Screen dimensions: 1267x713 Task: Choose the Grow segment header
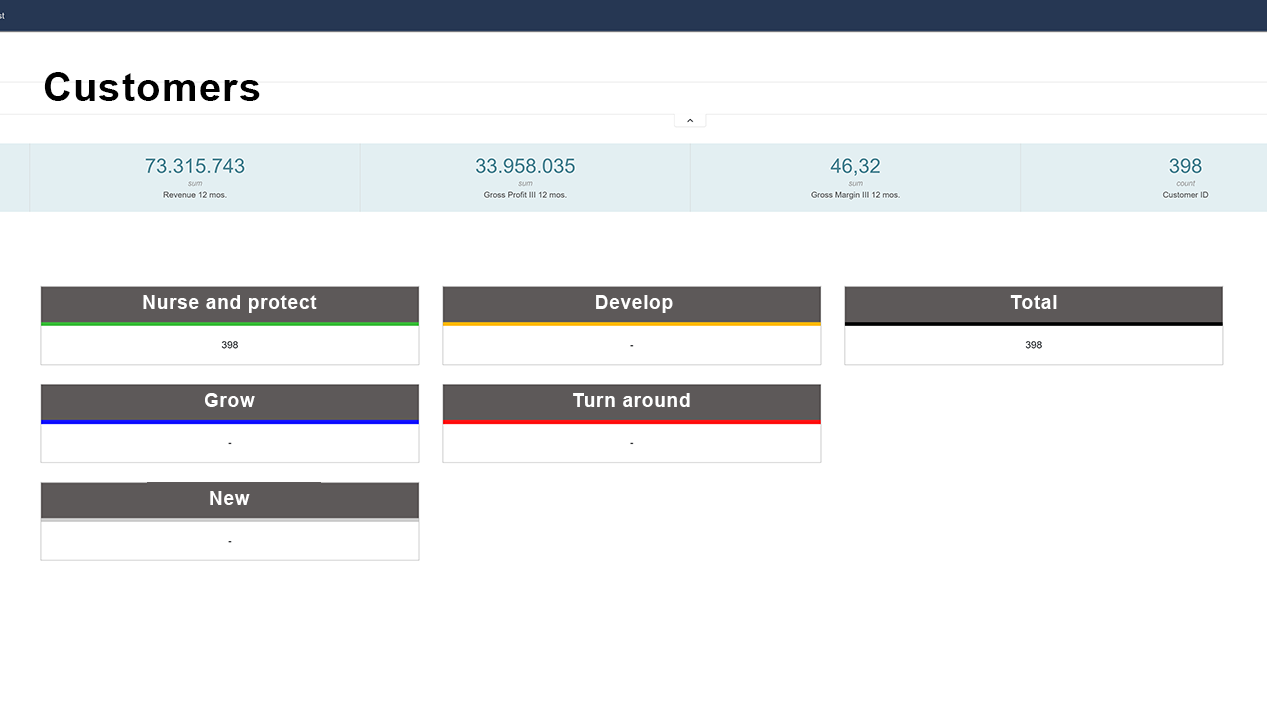[x=230, y=402]
